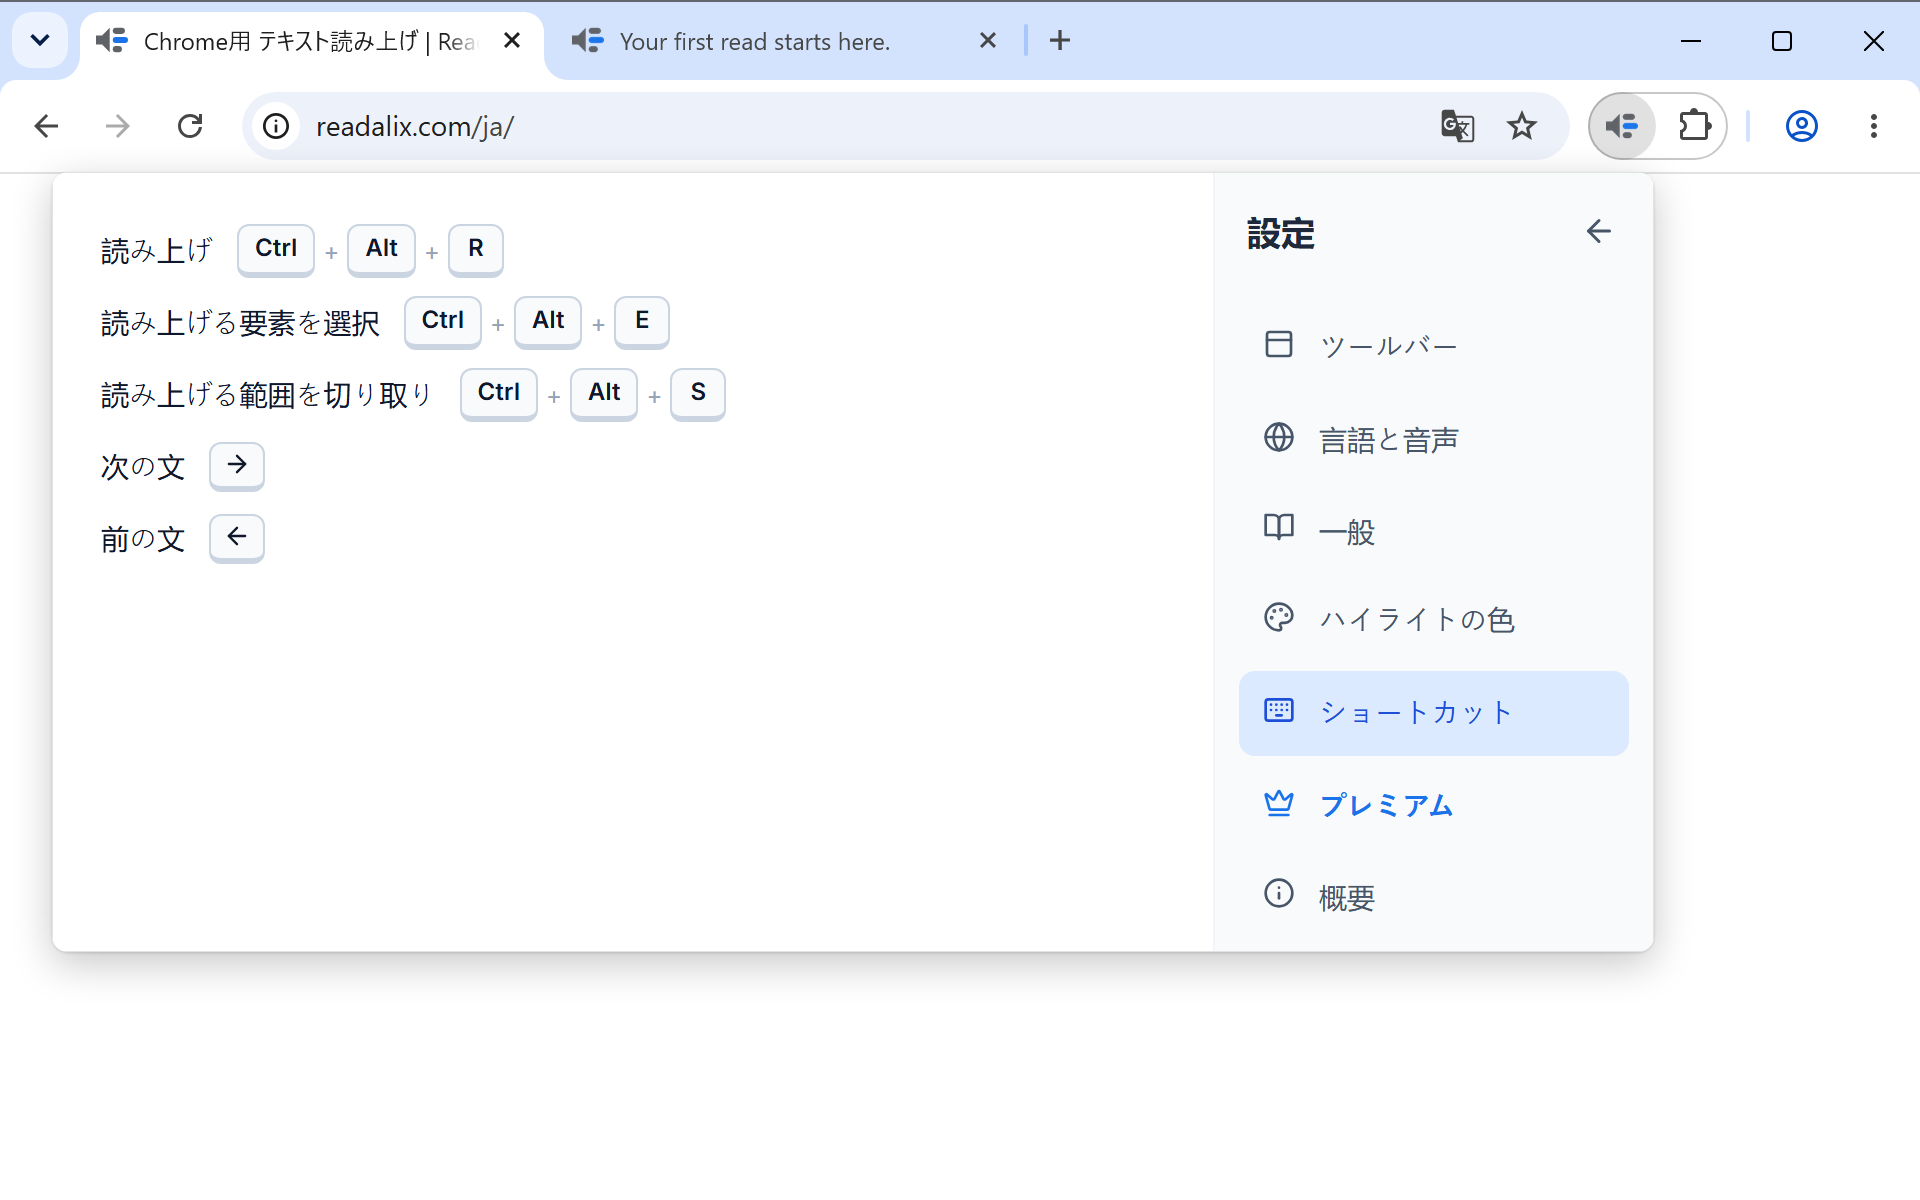
Task: Close the 'Your first read starts here.' tab
Action: point(988,40)
